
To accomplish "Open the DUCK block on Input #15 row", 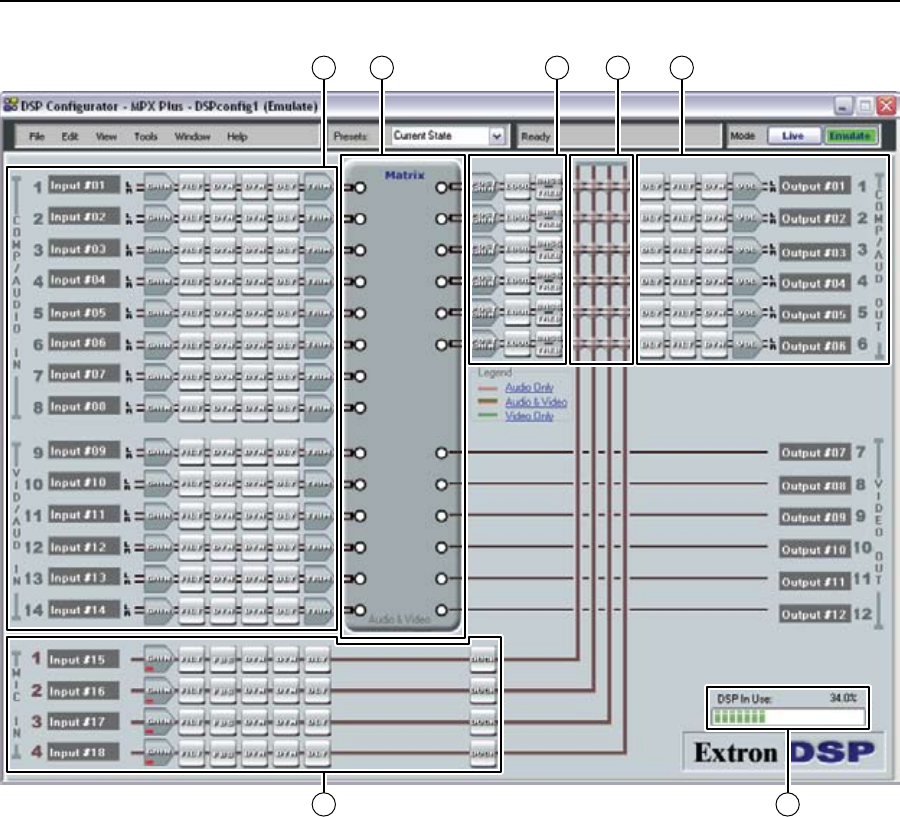I will (x=483, y=660).
